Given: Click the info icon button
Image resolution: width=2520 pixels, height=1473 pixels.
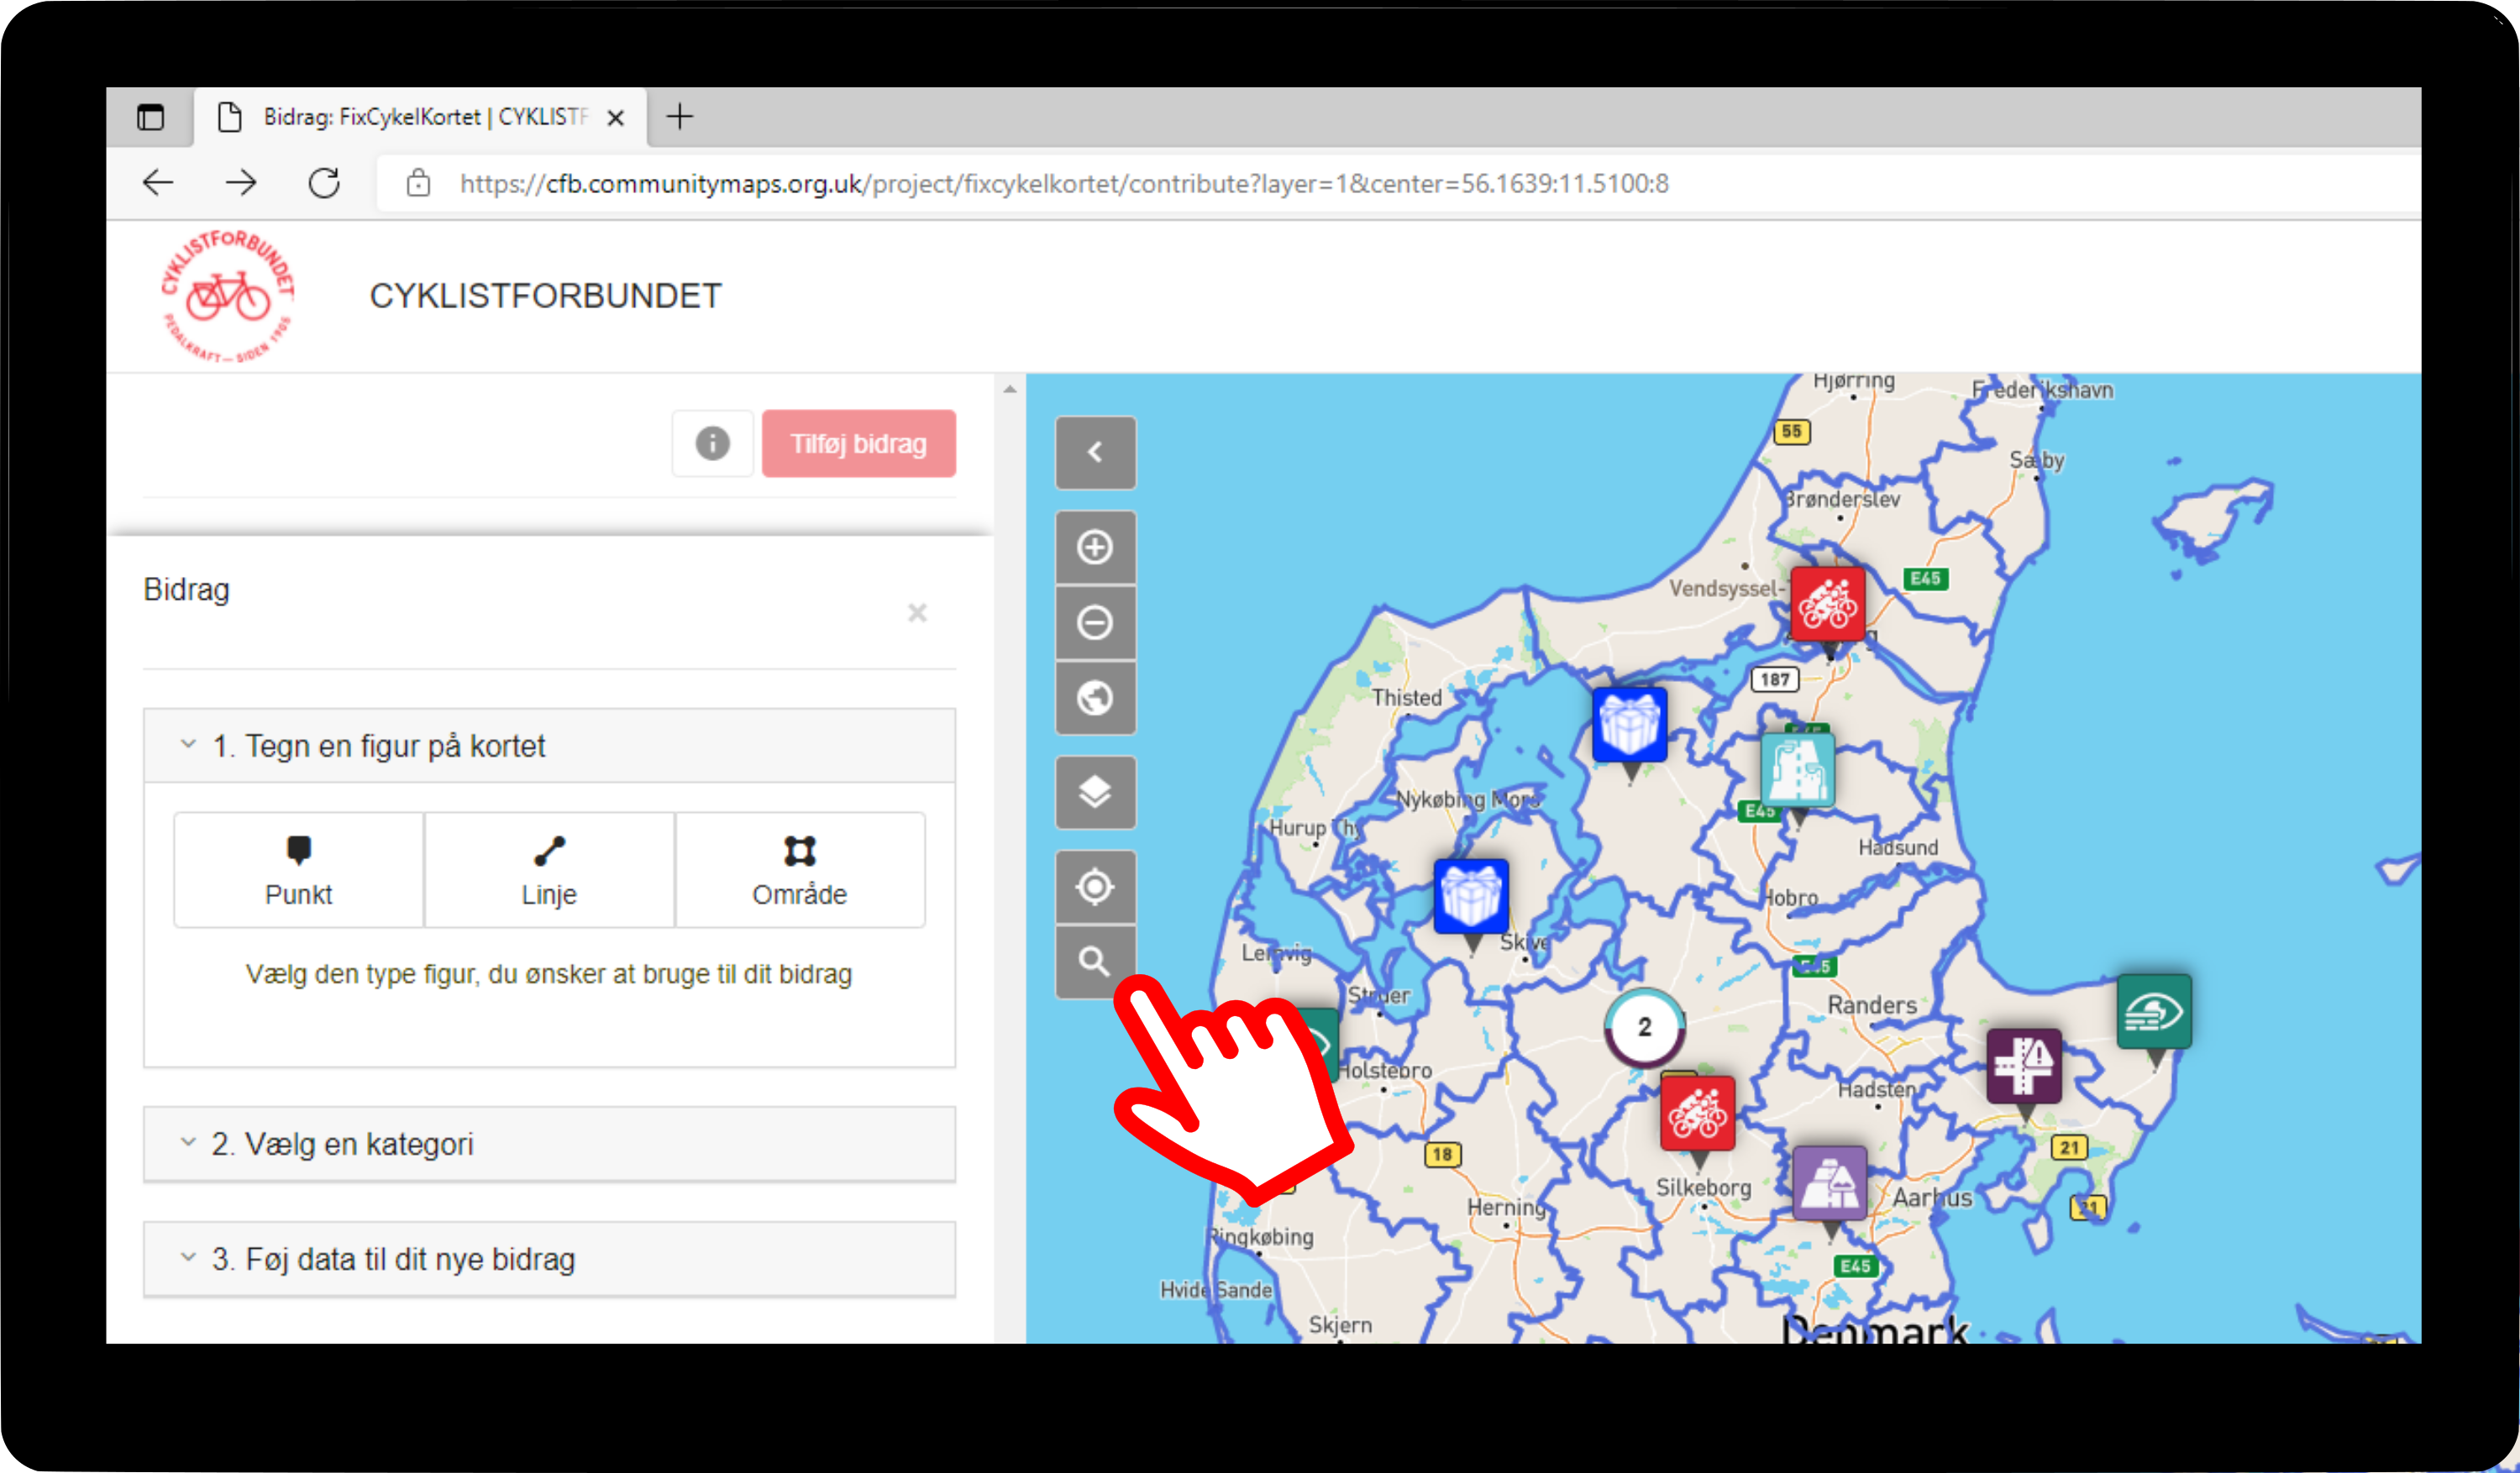Looking at the screenshot, I should [712, 443].
